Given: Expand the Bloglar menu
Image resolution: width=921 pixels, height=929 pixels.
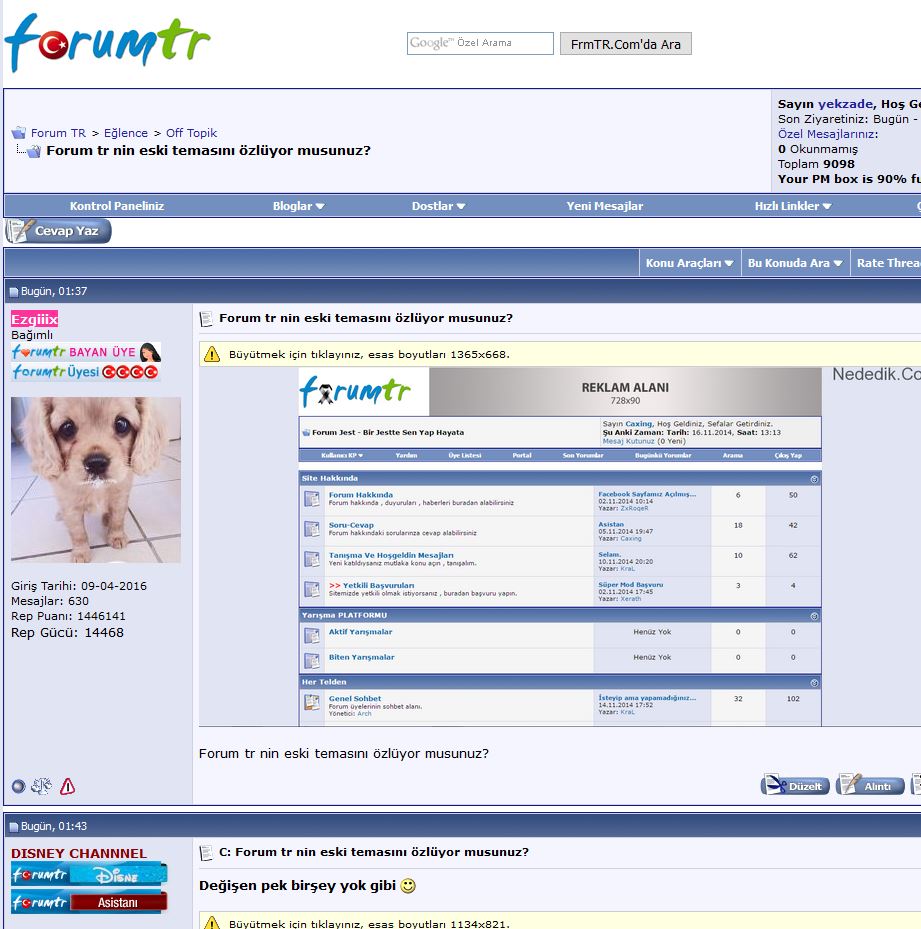Looking at the screenshot, I should pyautogui.click(x=298, y=206).
